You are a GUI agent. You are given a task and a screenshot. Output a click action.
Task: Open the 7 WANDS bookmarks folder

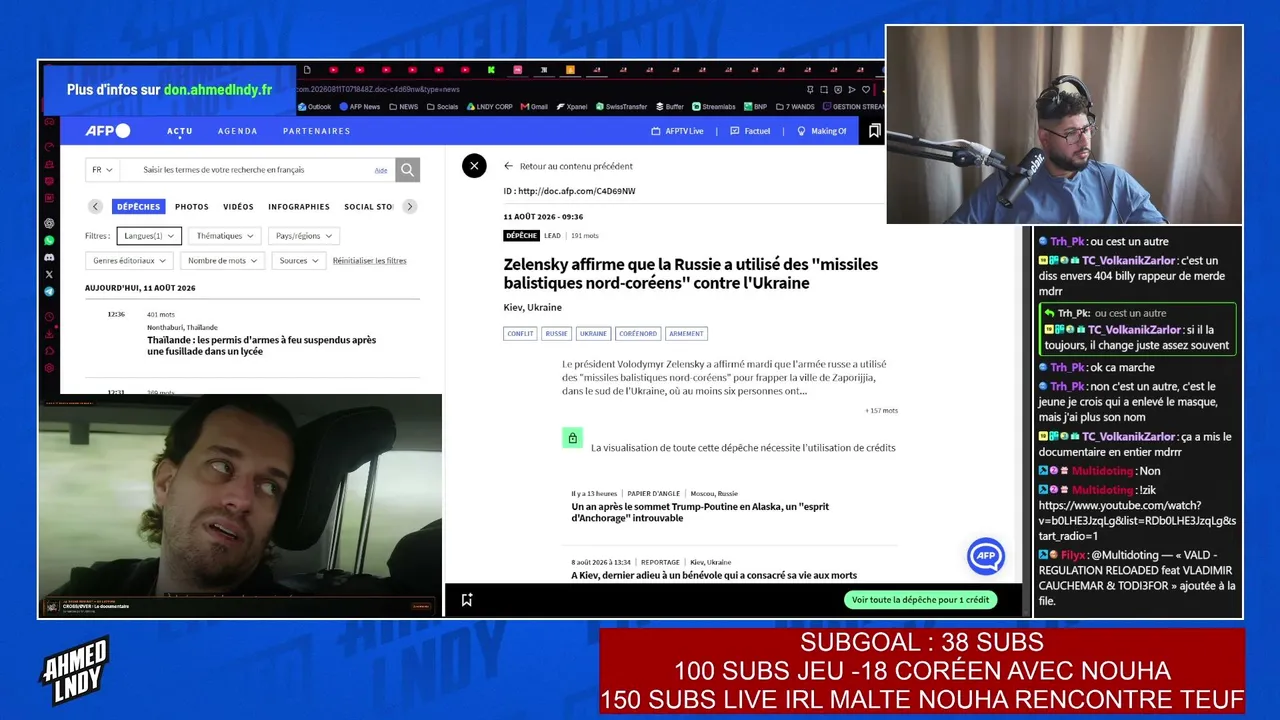tap(795, 107)
